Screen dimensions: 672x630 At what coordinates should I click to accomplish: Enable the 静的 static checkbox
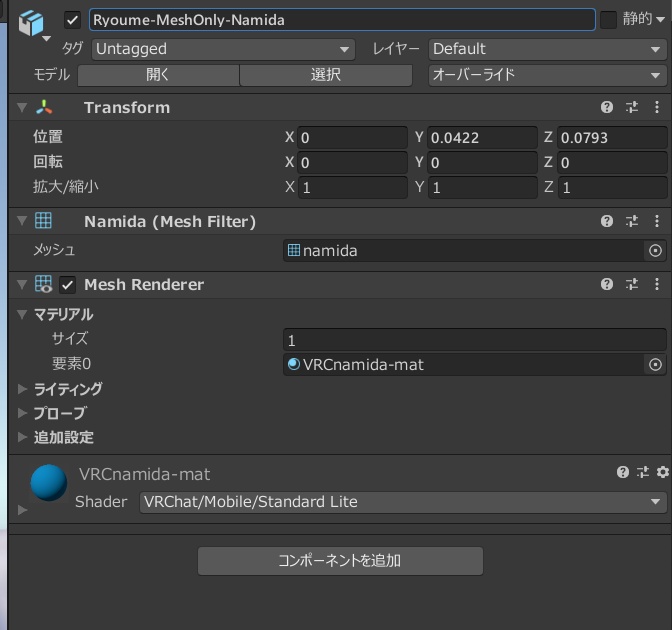608,20
